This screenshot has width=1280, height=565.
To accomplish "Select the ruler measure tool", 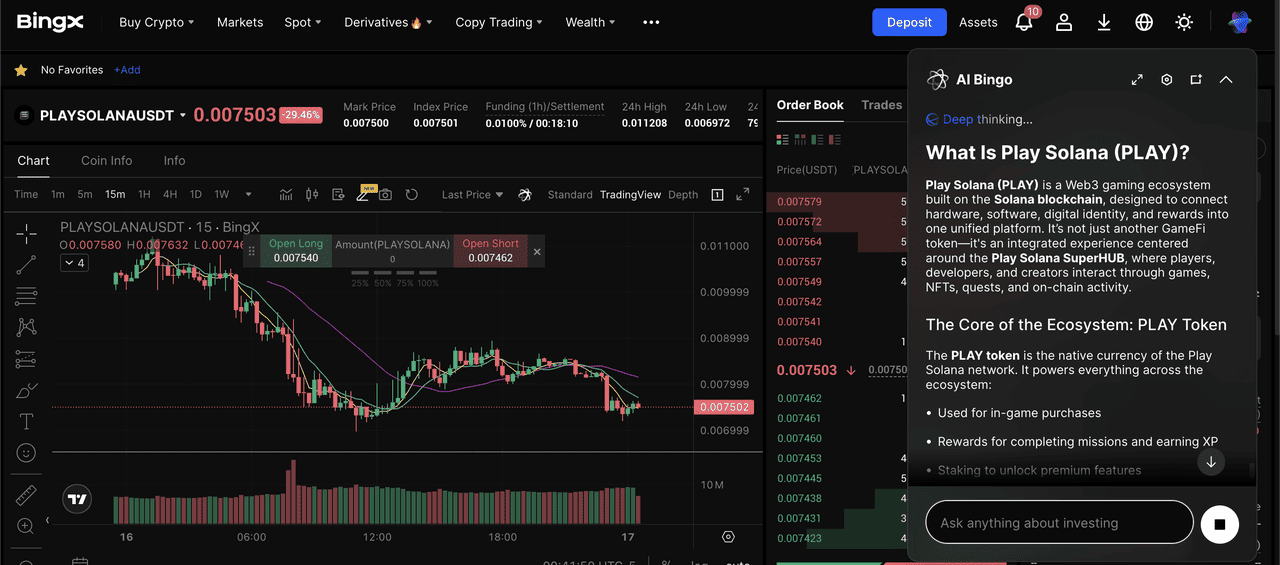I will click(x=27, y=495).
